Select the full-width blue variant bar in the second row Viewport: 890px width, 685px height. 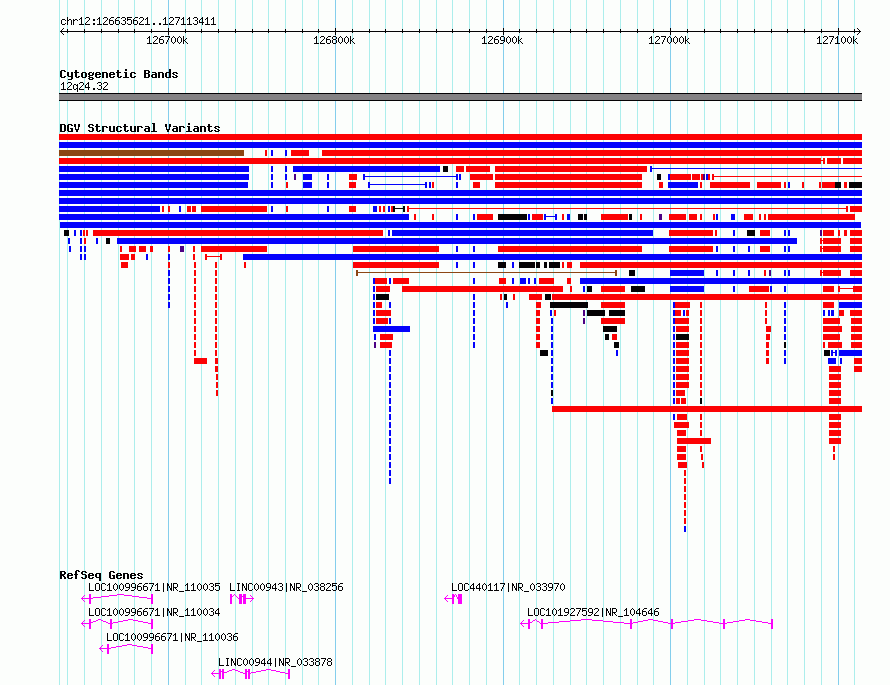click(x=460, y=145)
